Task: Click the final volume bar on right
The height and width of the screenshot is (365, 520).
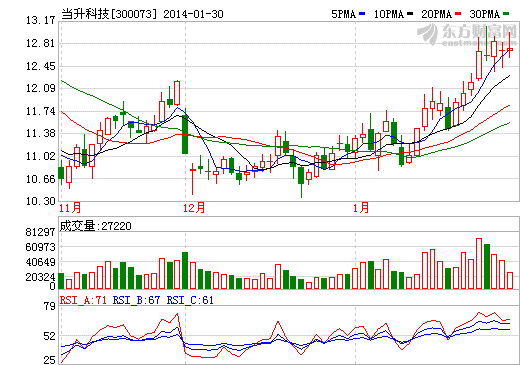Action: tap(510, 280)
